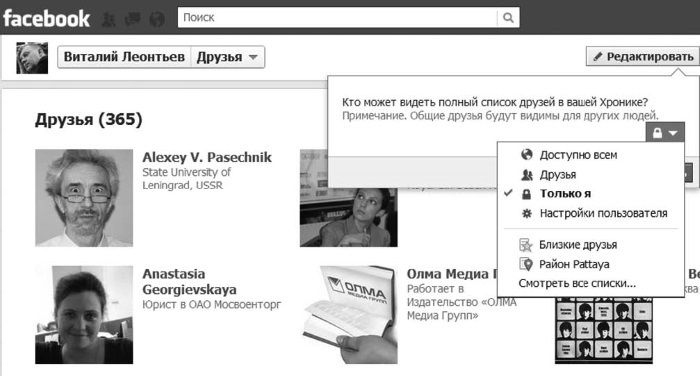Screen dimensions: 700x376
Task: Click Смотреть все списки link
Action: click(577, 284)
